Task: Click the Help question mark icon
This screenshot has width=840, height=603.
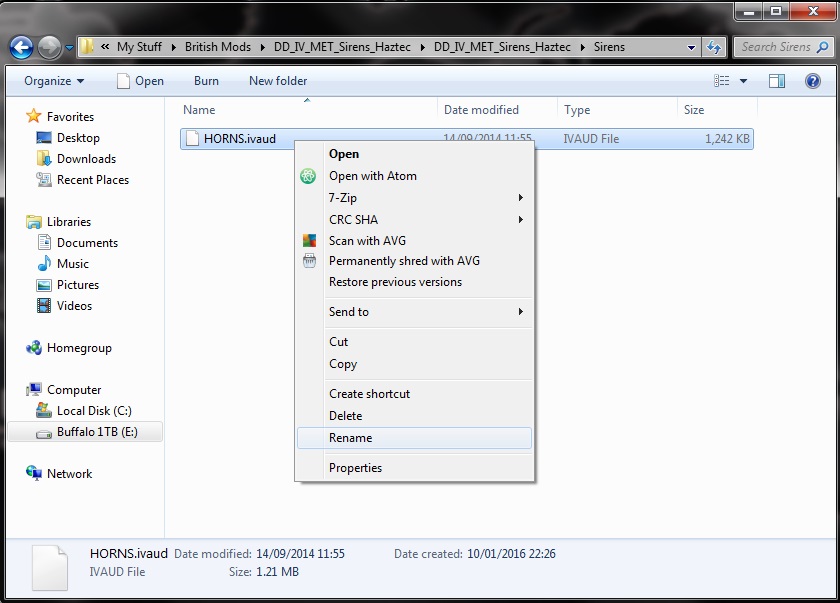Action: coord(813,81)
